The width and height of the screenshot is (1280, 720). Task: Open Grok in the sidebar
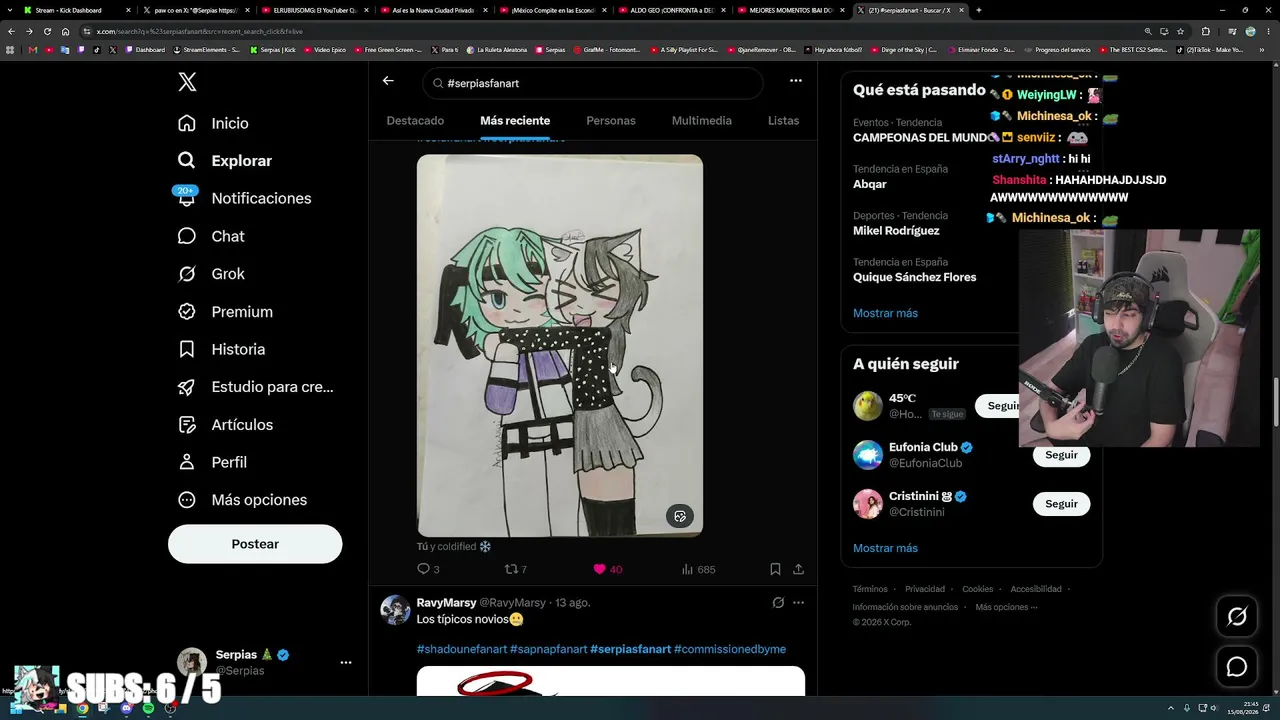tap(211, 274)
